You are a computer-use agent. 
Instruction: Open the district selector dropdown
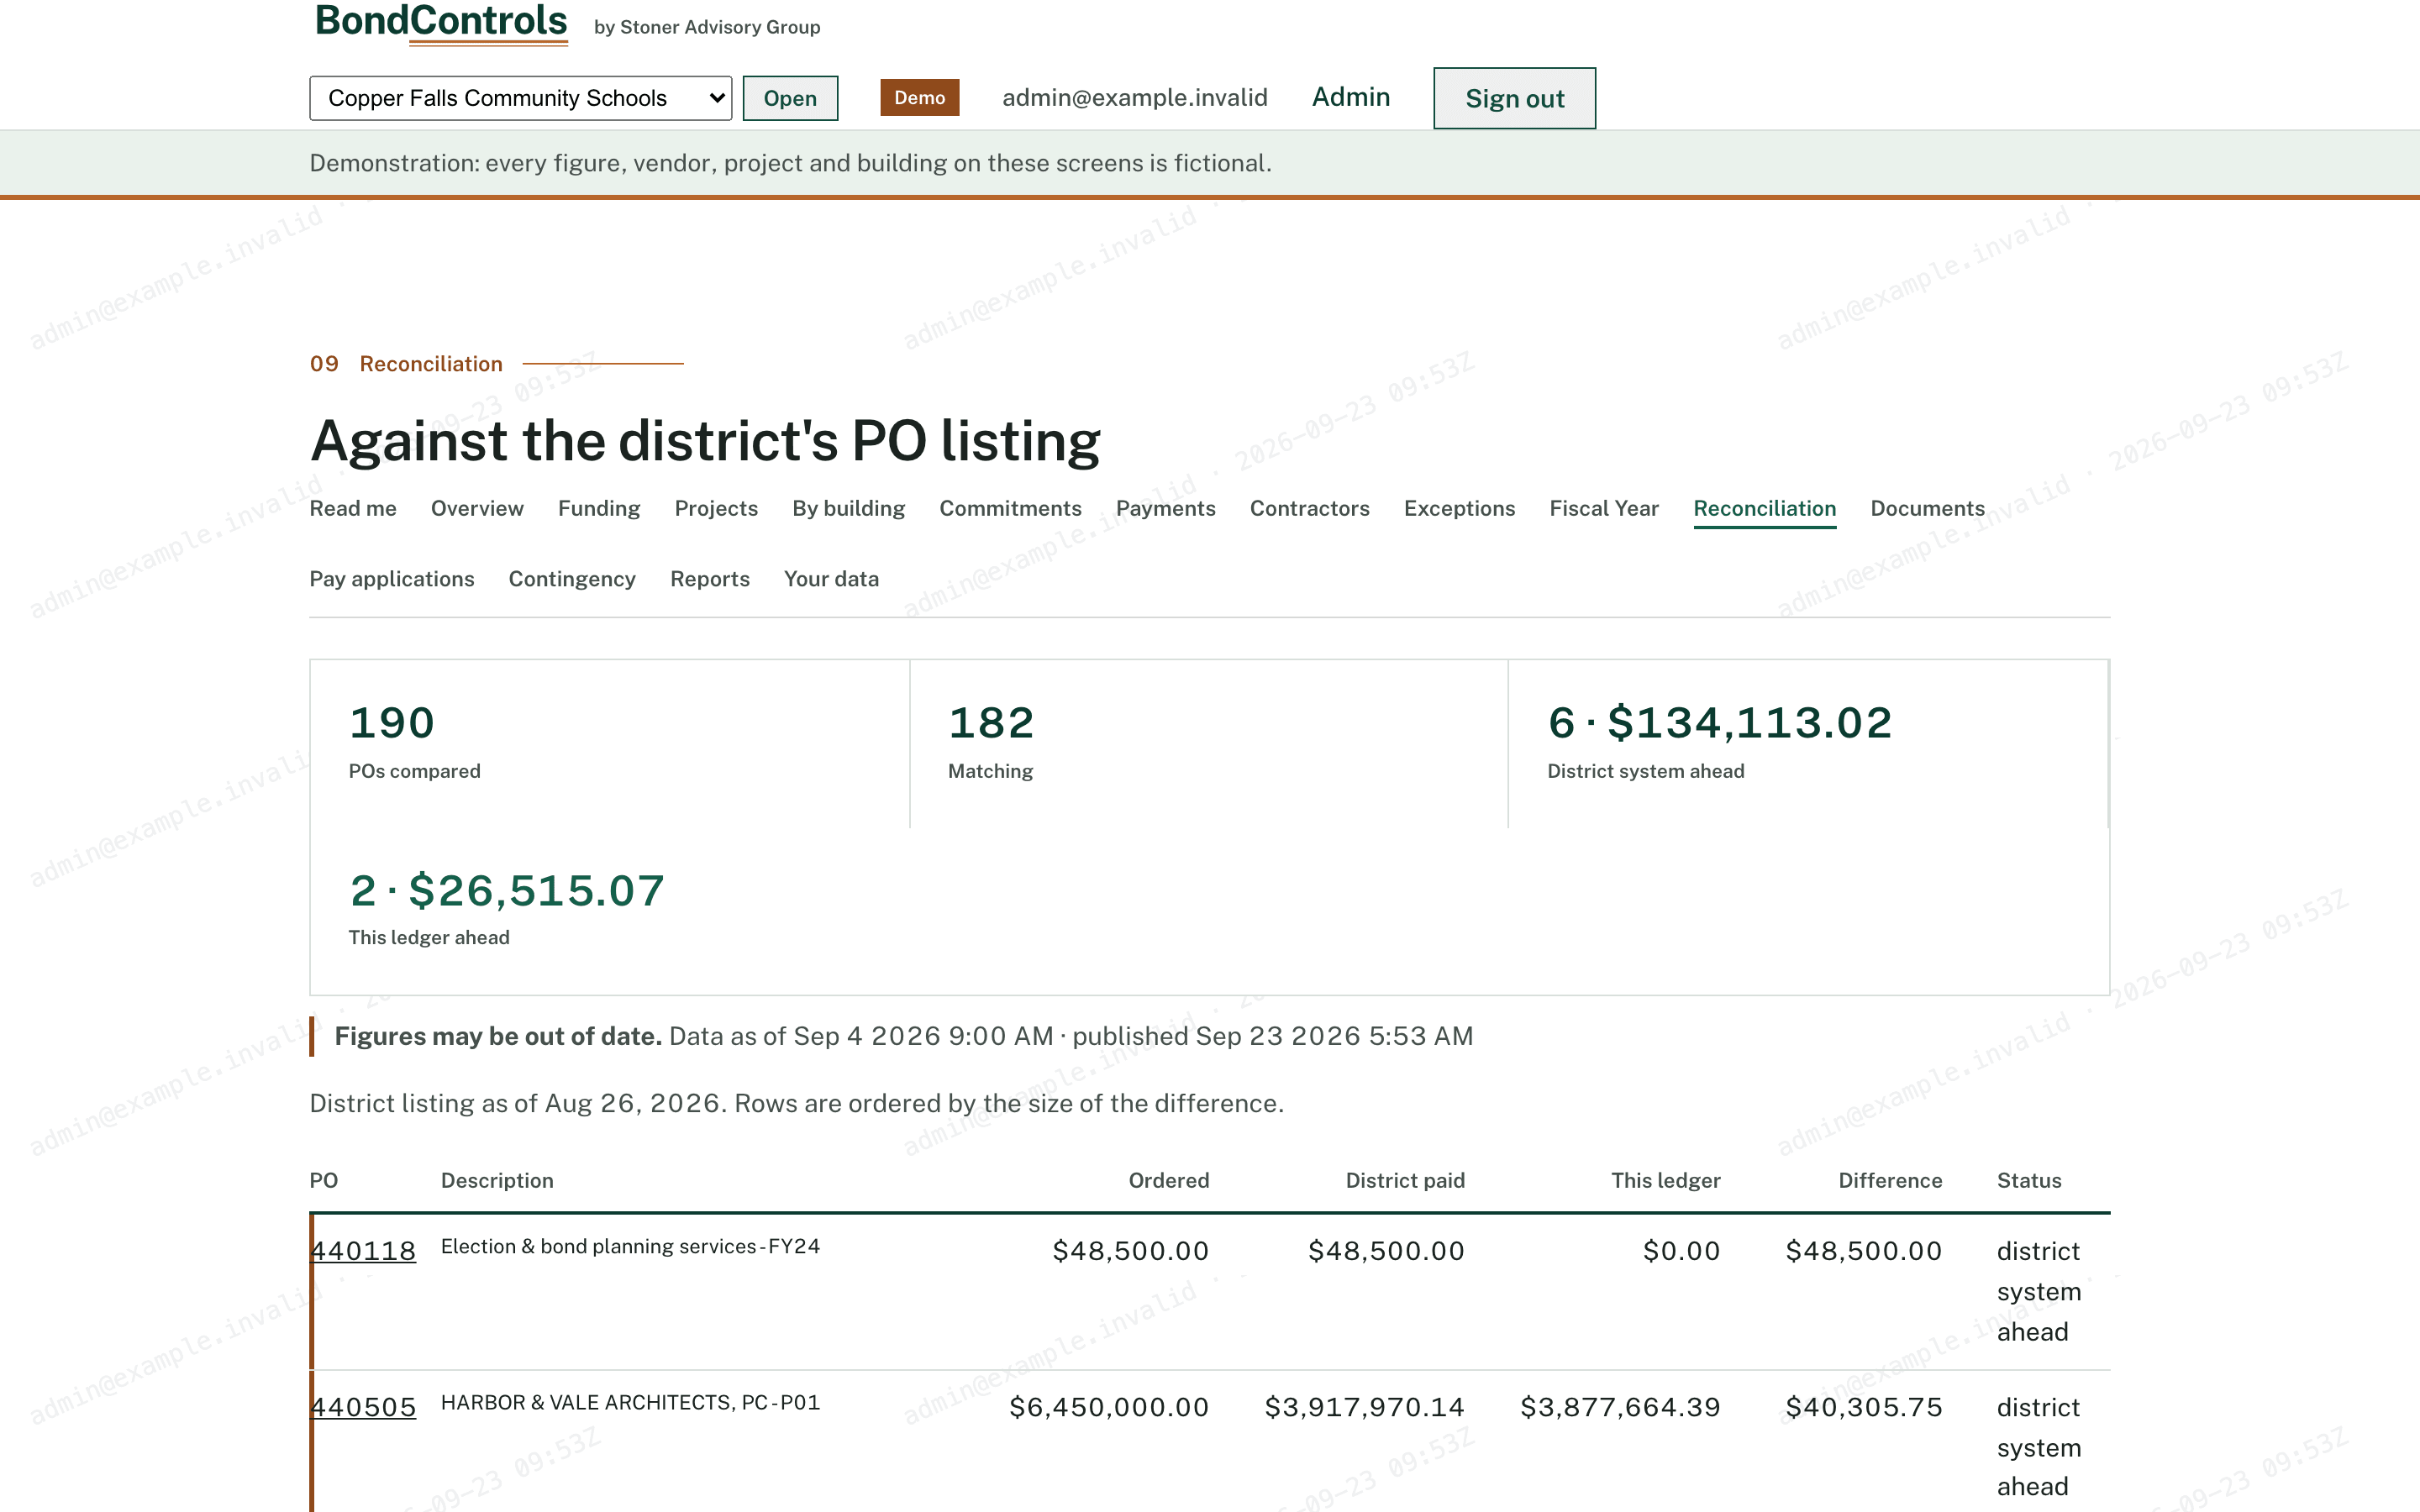[x=520, y=98]
